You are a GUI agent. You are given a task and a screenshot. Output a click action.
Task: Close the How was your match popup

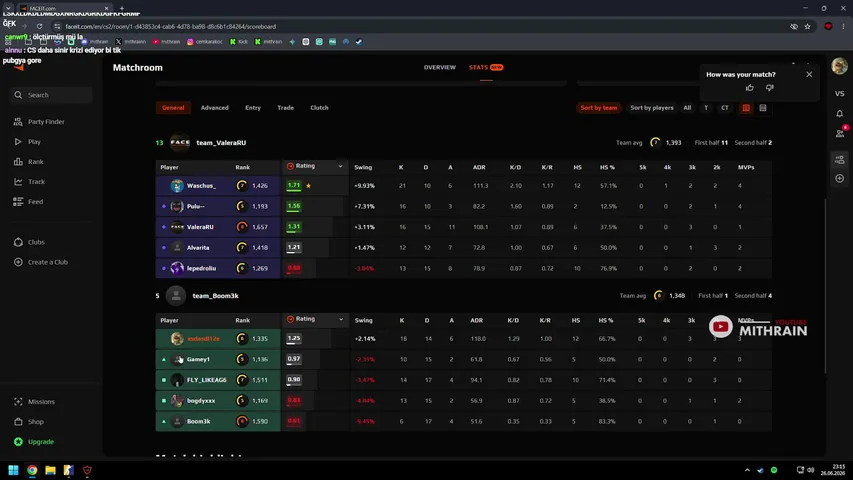point(809,75)
